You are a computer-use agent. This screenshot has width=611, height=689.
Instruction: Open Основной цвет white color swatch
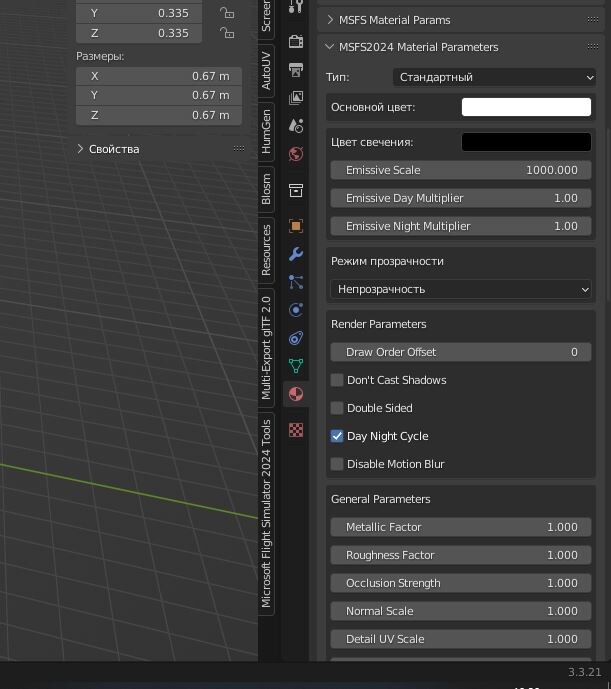[x=526, y=107]
